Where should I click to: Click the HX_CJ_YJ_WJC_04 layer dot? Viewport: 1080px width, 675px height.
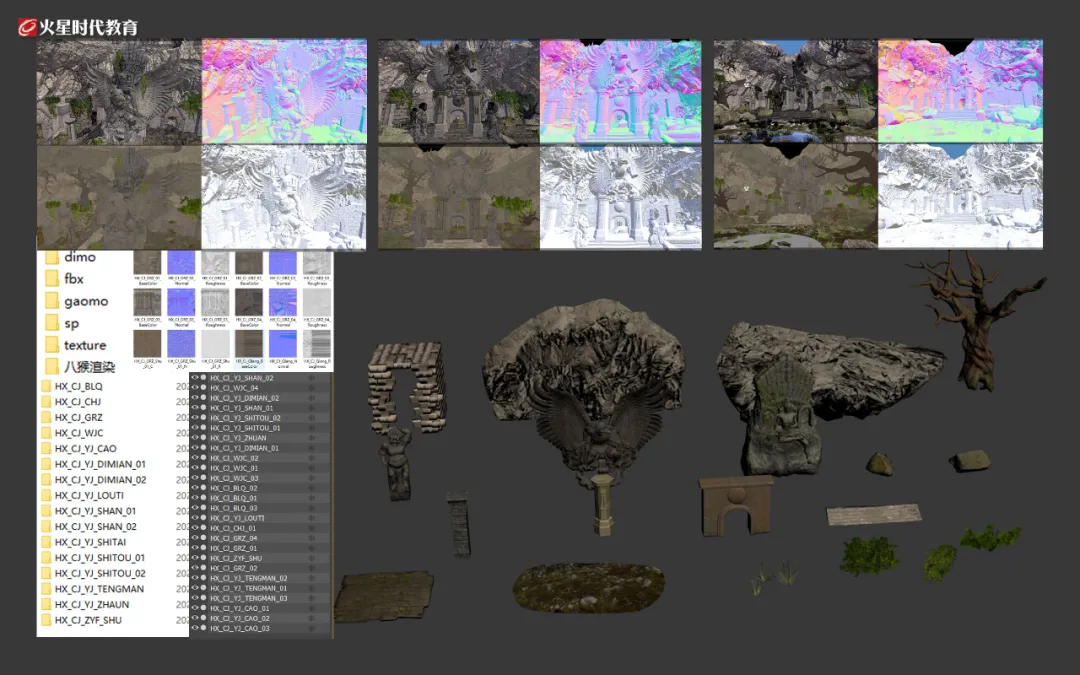204,388
